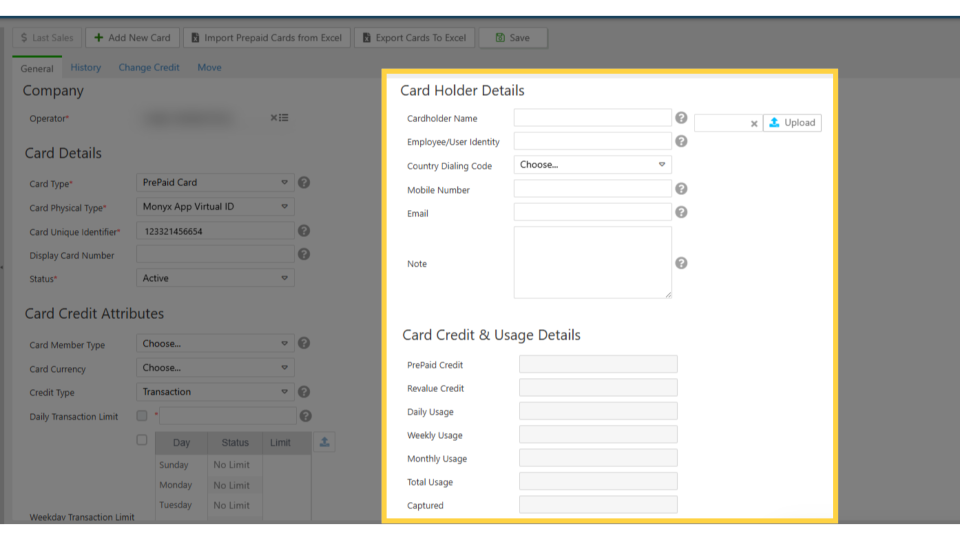Switch to the History tab
960x540 pixels.
86,68
